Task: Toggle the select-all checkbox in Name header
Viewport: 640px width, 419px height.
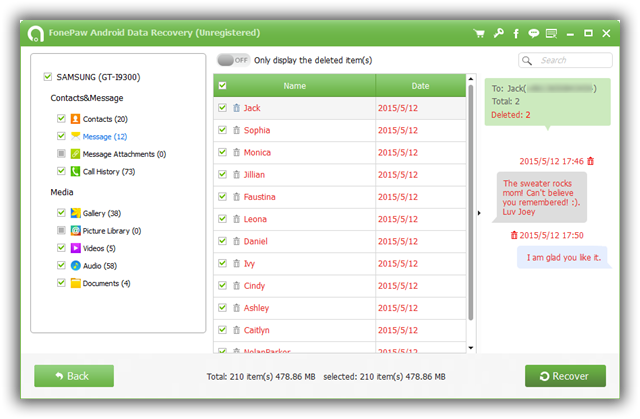Action: point(222,85)
